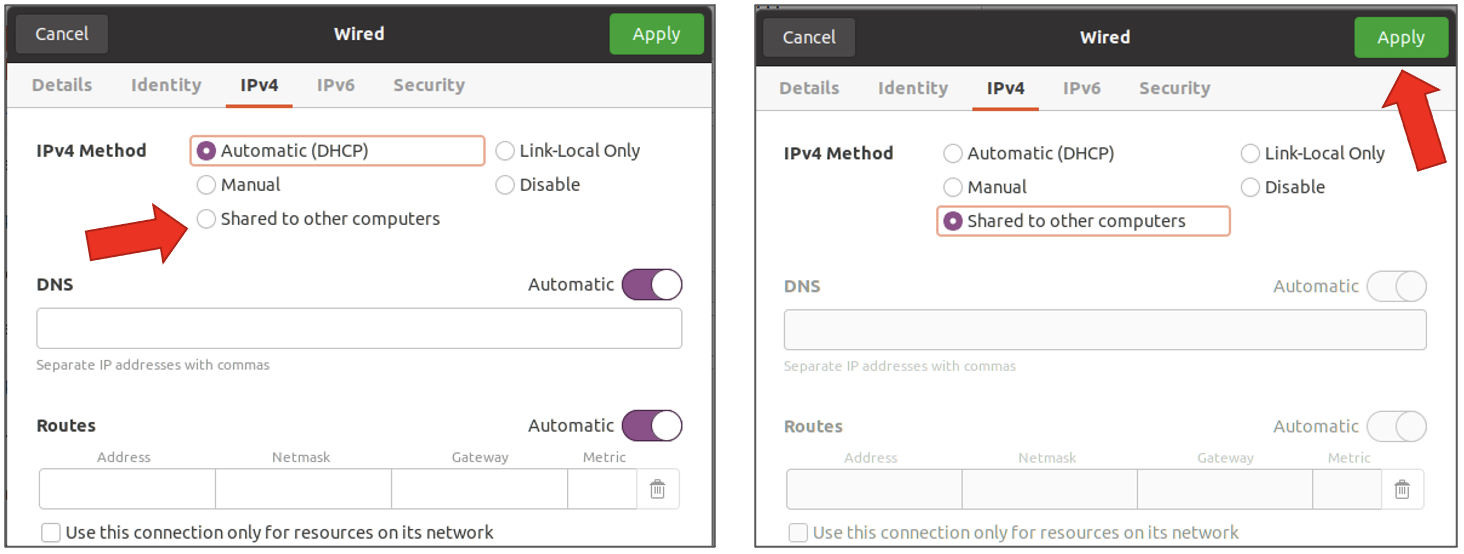Select Link-Local Only in right dialog

1250,154
